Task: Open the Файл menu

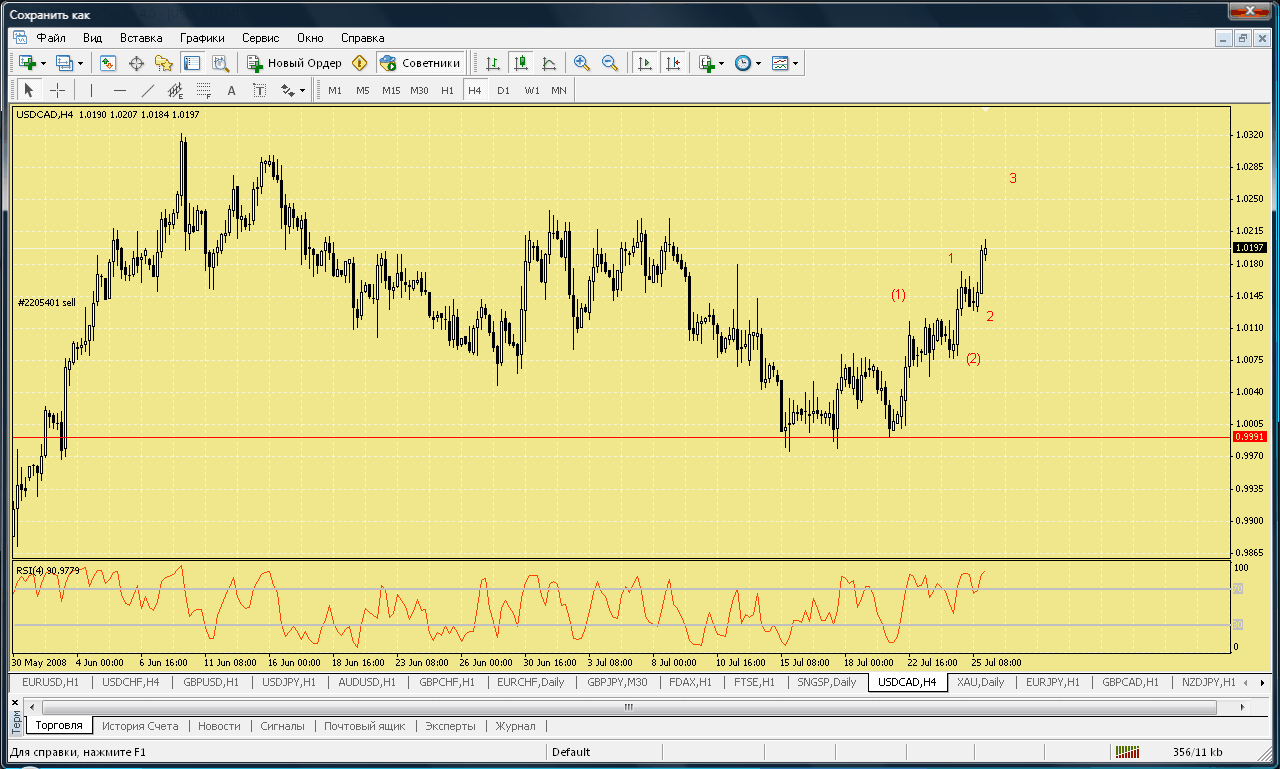Action: point(51,37)
